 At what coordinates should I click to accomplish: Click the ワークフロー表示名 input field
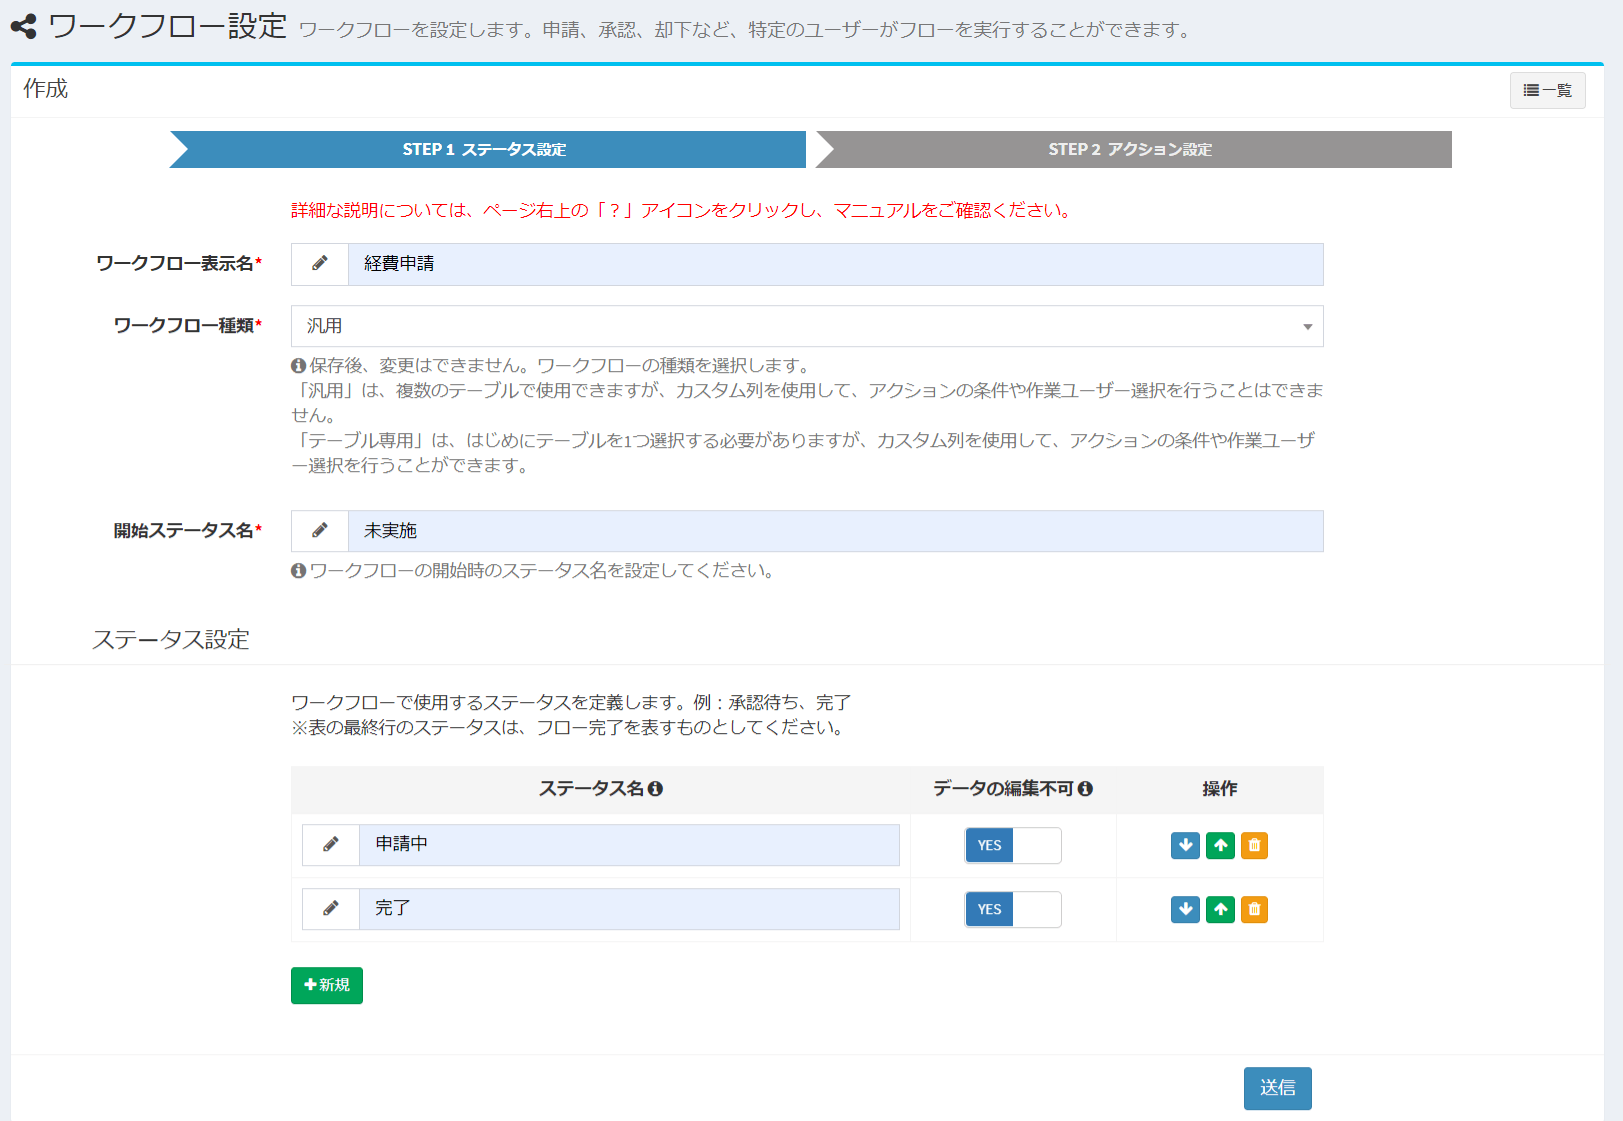[x=834, y=264]
